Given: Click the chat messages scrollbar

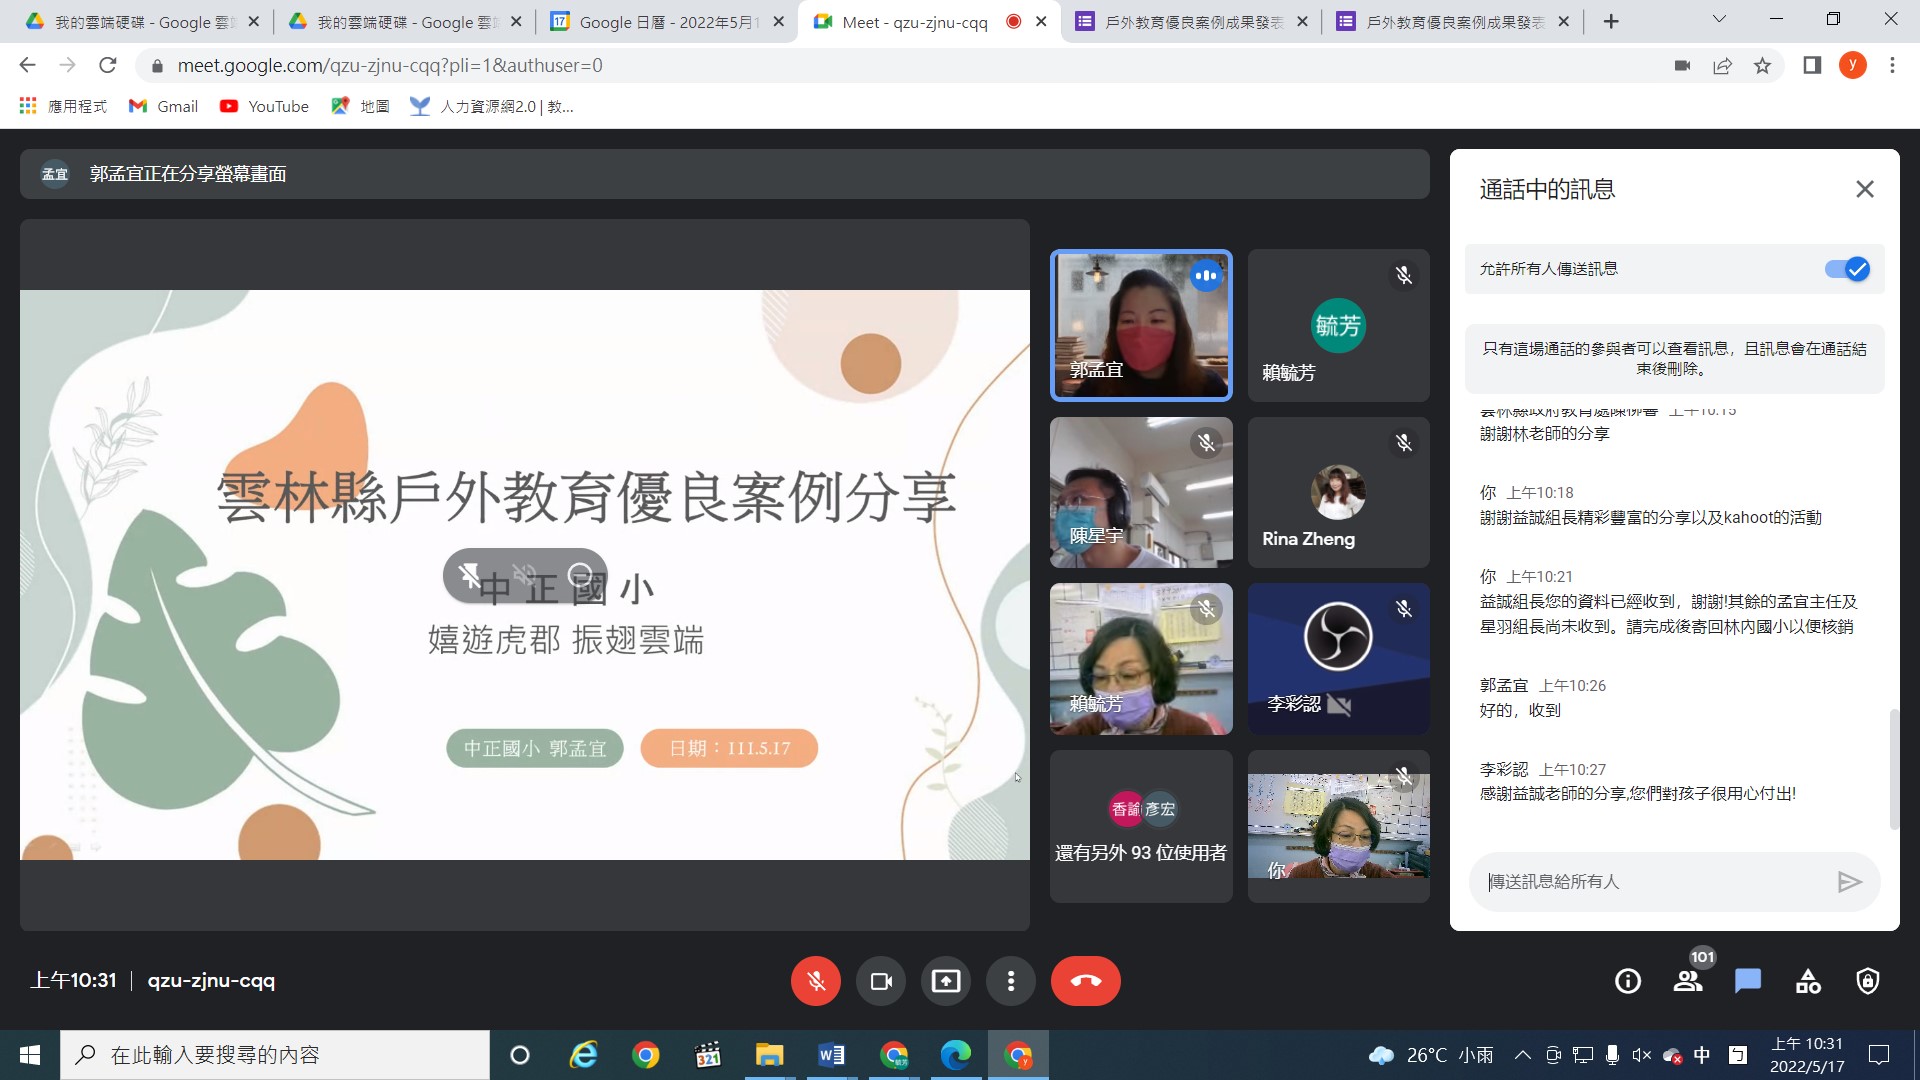Looking at the screenshot, I should tap(1893, 768).
